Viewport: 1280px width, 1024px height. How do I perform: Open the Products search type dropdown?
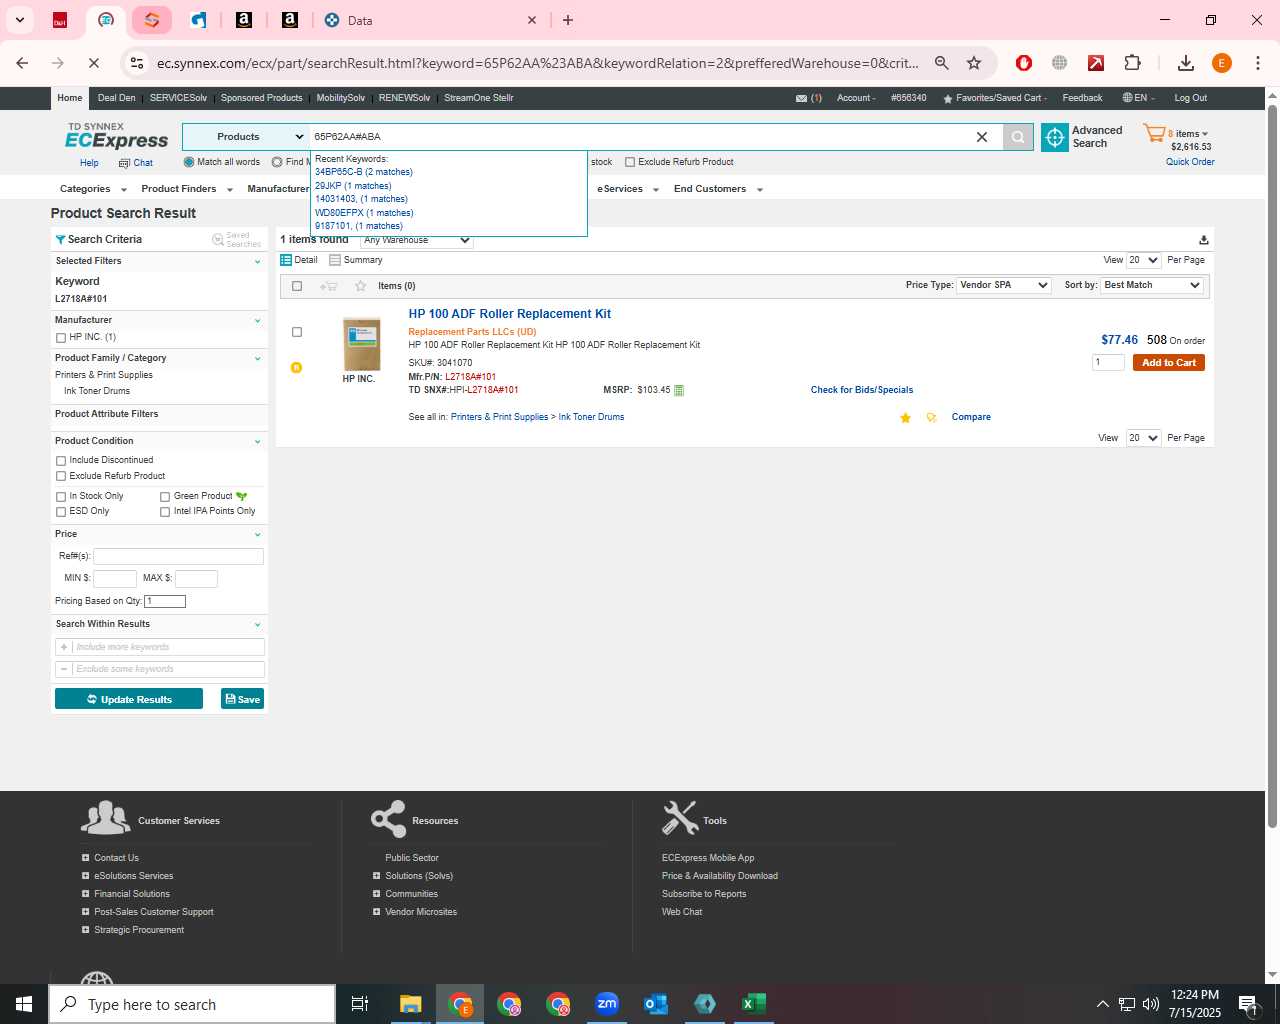(246, 137)
